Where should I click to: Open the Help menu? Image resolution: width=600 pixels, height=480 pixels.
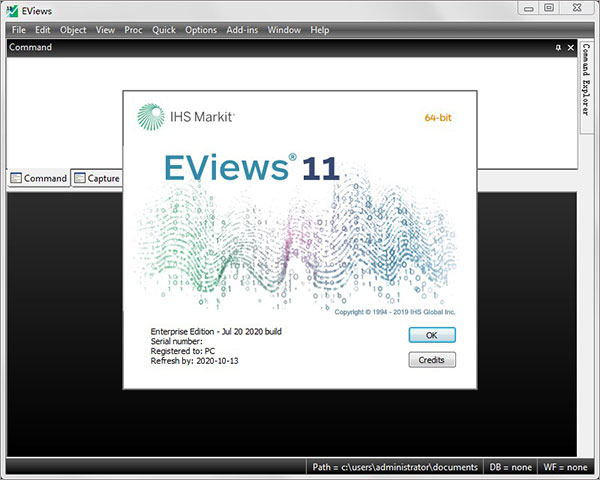click(x=320, y=30)
